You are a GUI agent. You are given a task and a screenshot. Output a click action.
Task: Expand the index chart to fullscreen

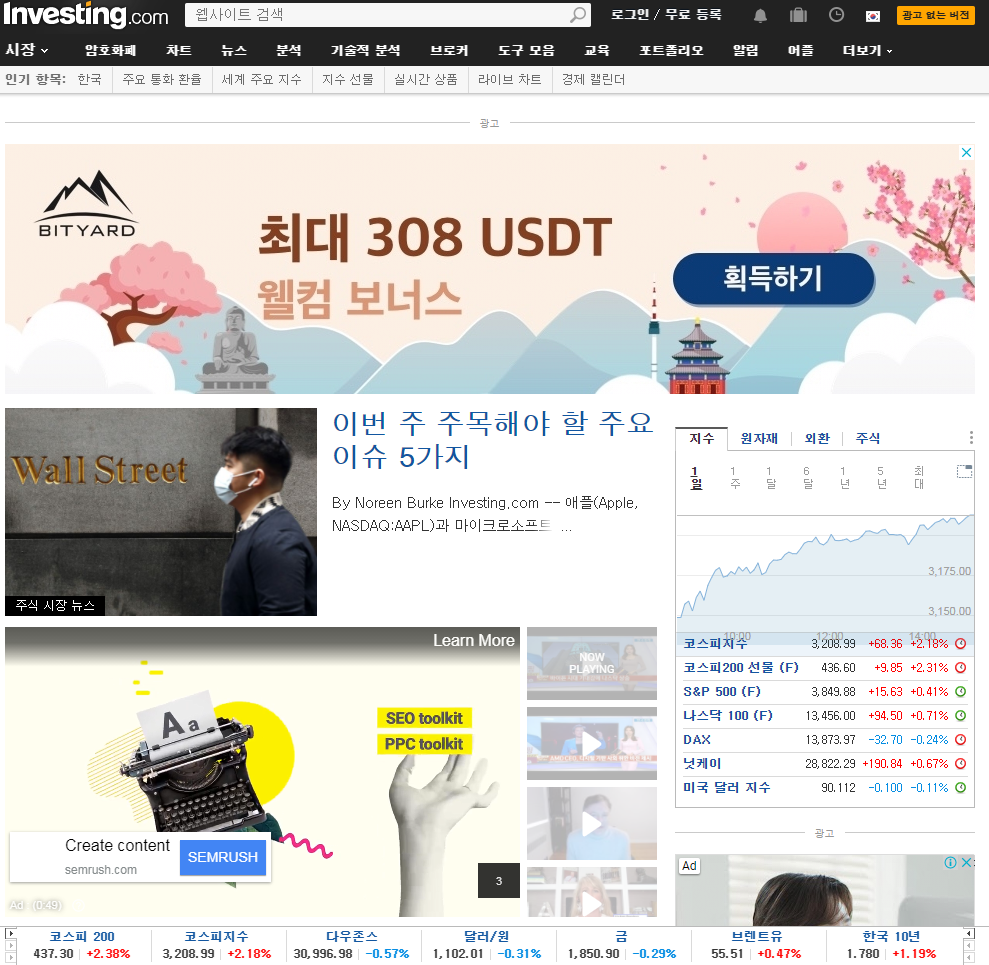(964, 471)
